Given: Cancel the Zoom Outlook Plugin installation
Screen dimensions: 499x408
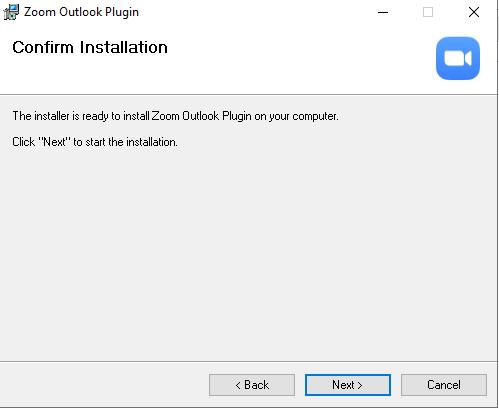Looking at the screenshot, I should point(444,385).
